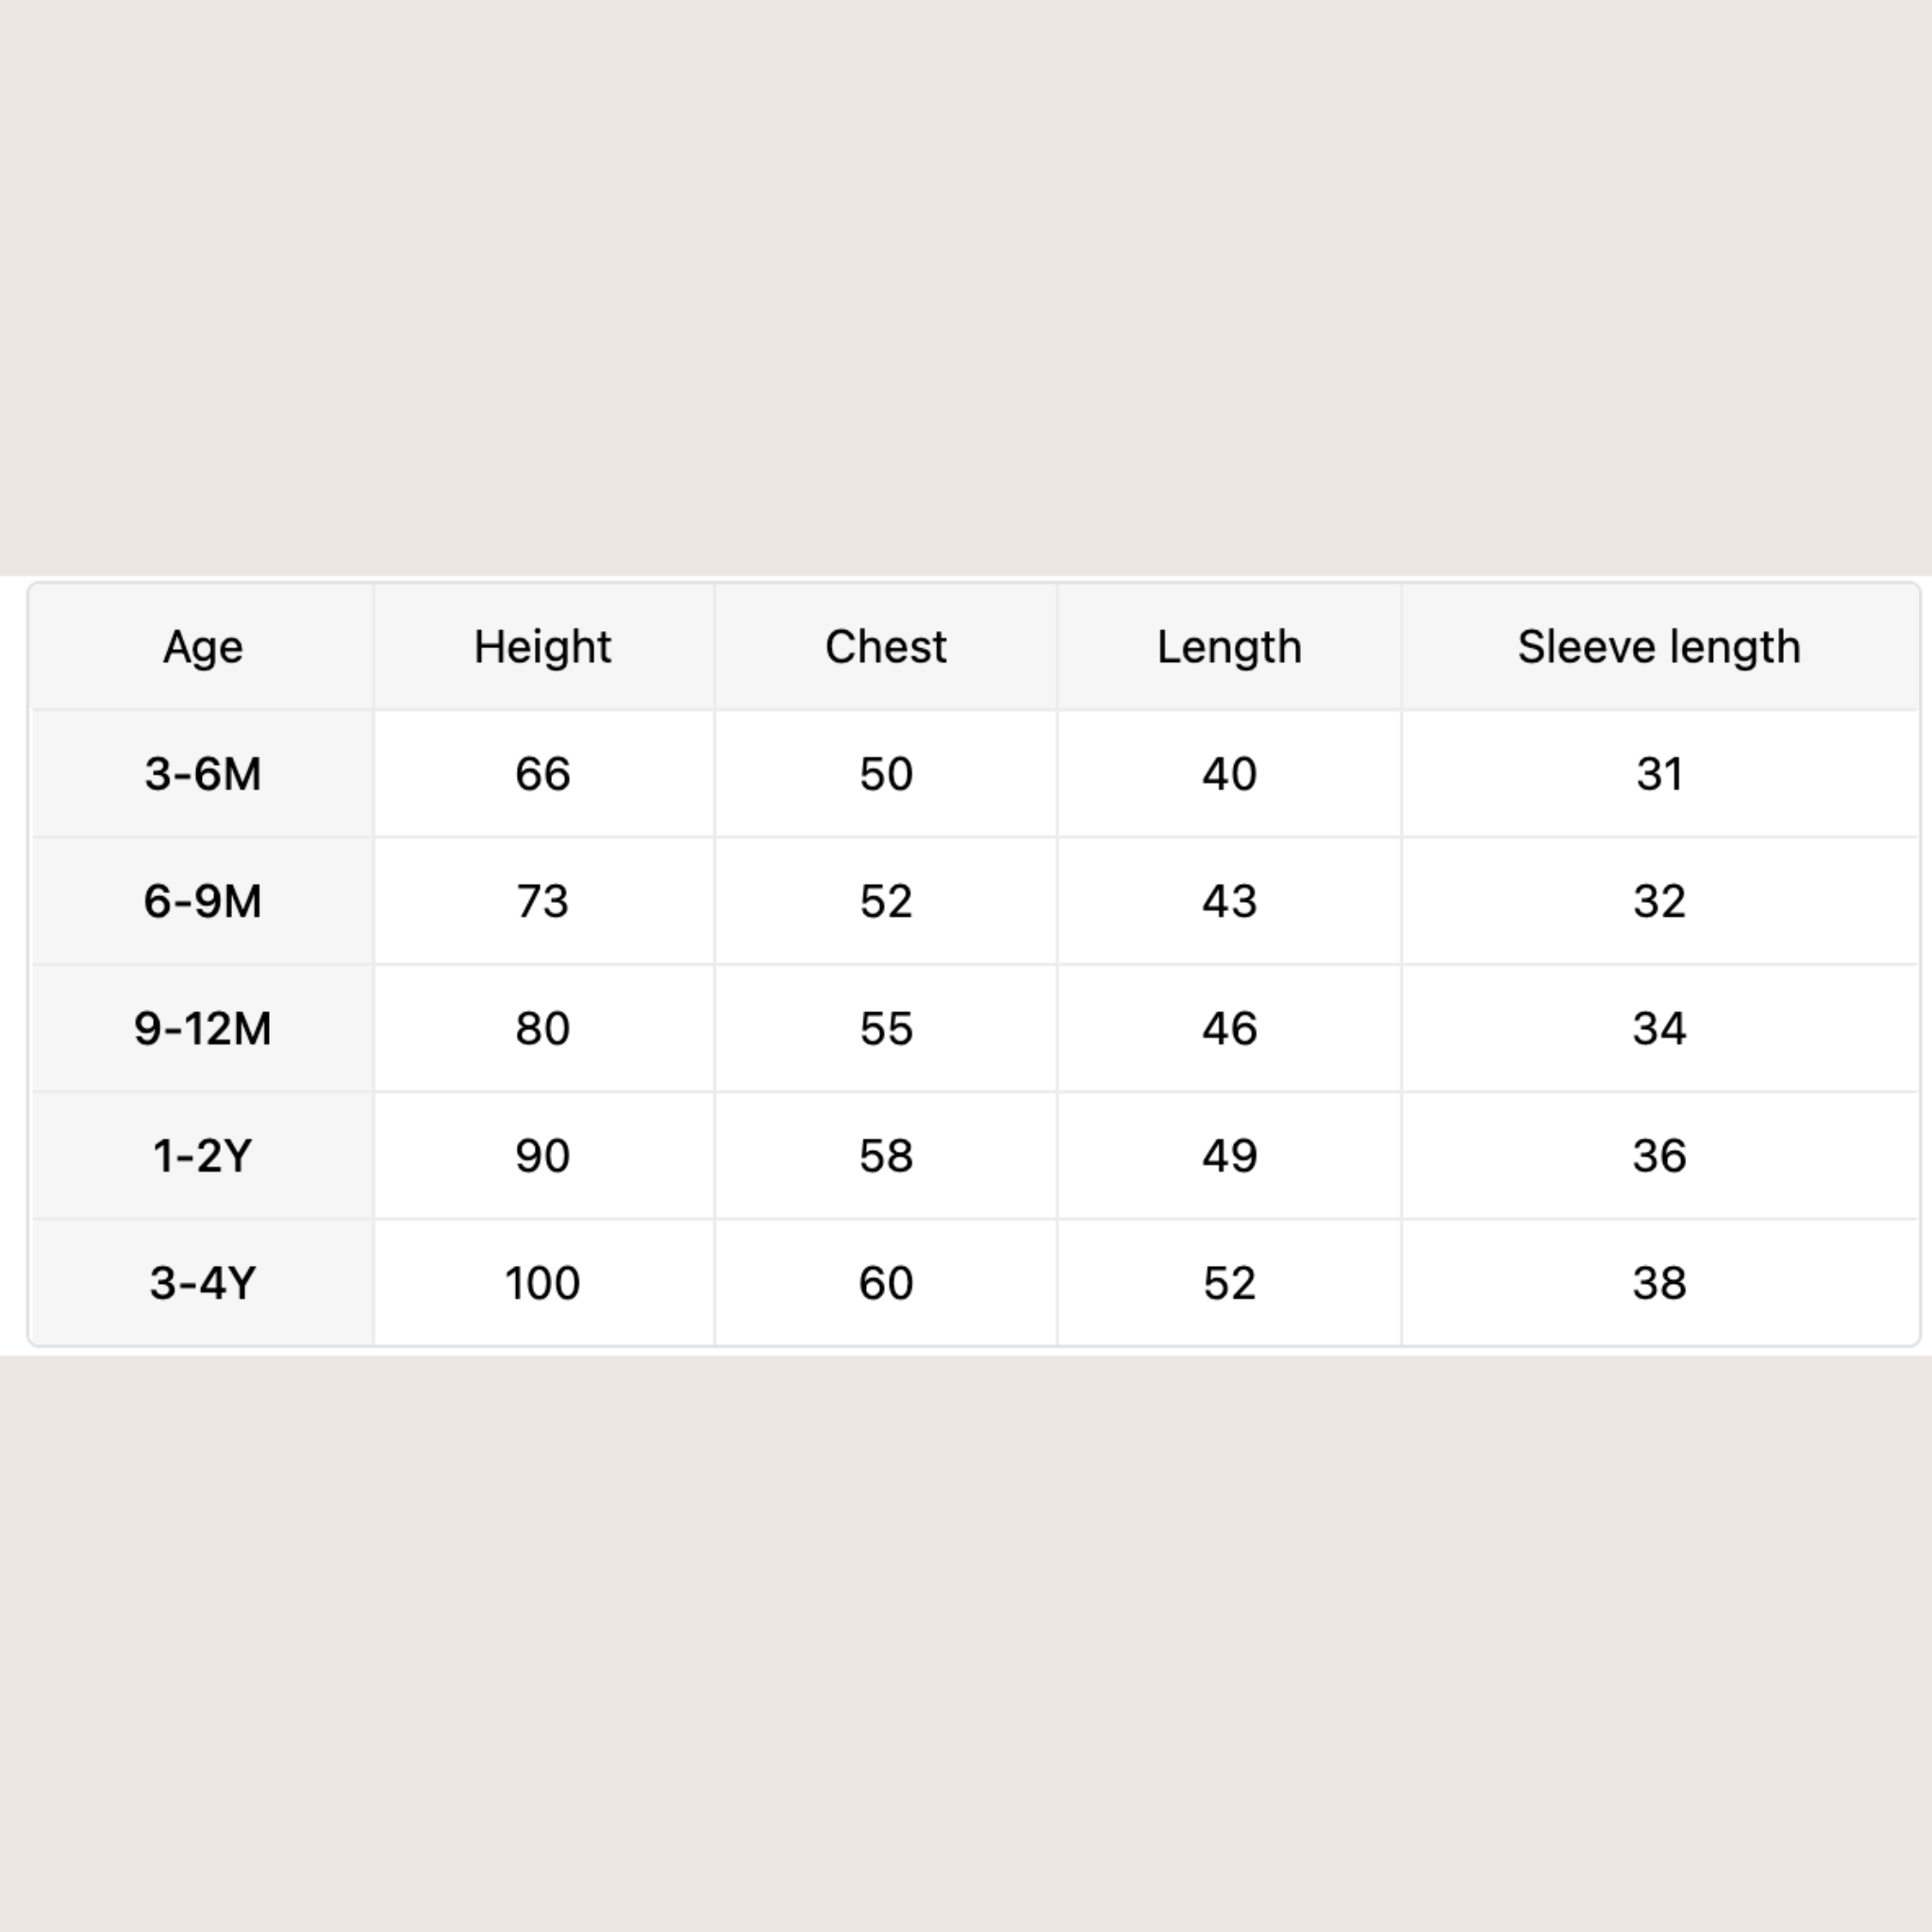Click the 1-2Y age row label
This screenshot has width=1932, height=1932.
(203, 1156)
